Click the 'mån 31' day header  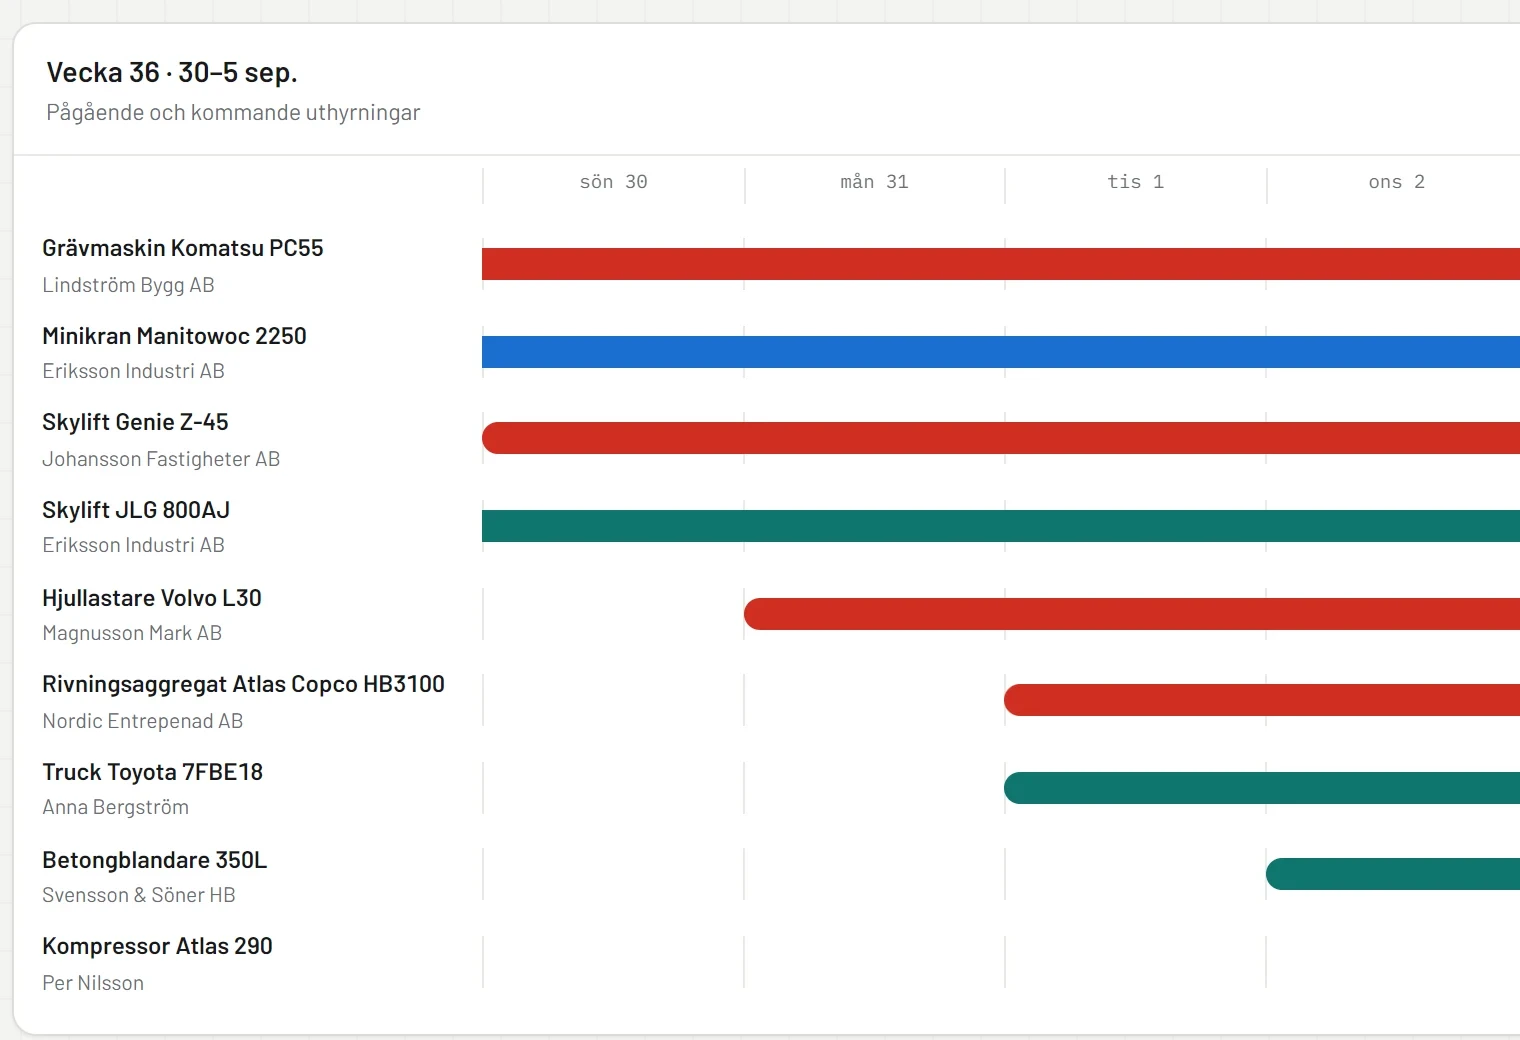tap(875, 182)
